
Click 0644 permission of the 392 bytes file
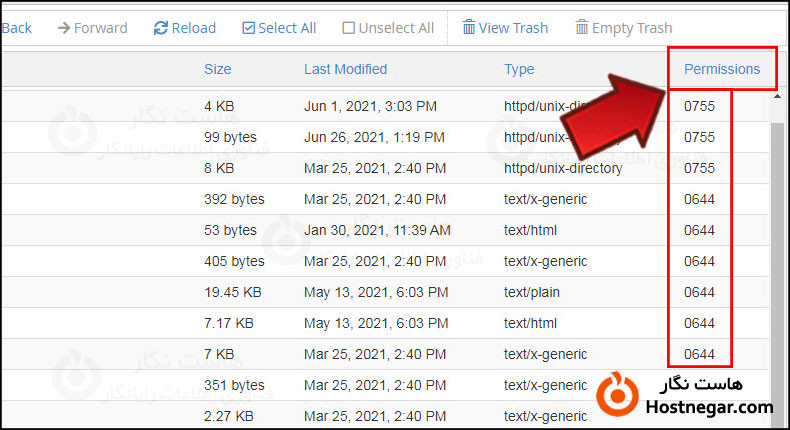pyautogui.click(x=699, y=199)
